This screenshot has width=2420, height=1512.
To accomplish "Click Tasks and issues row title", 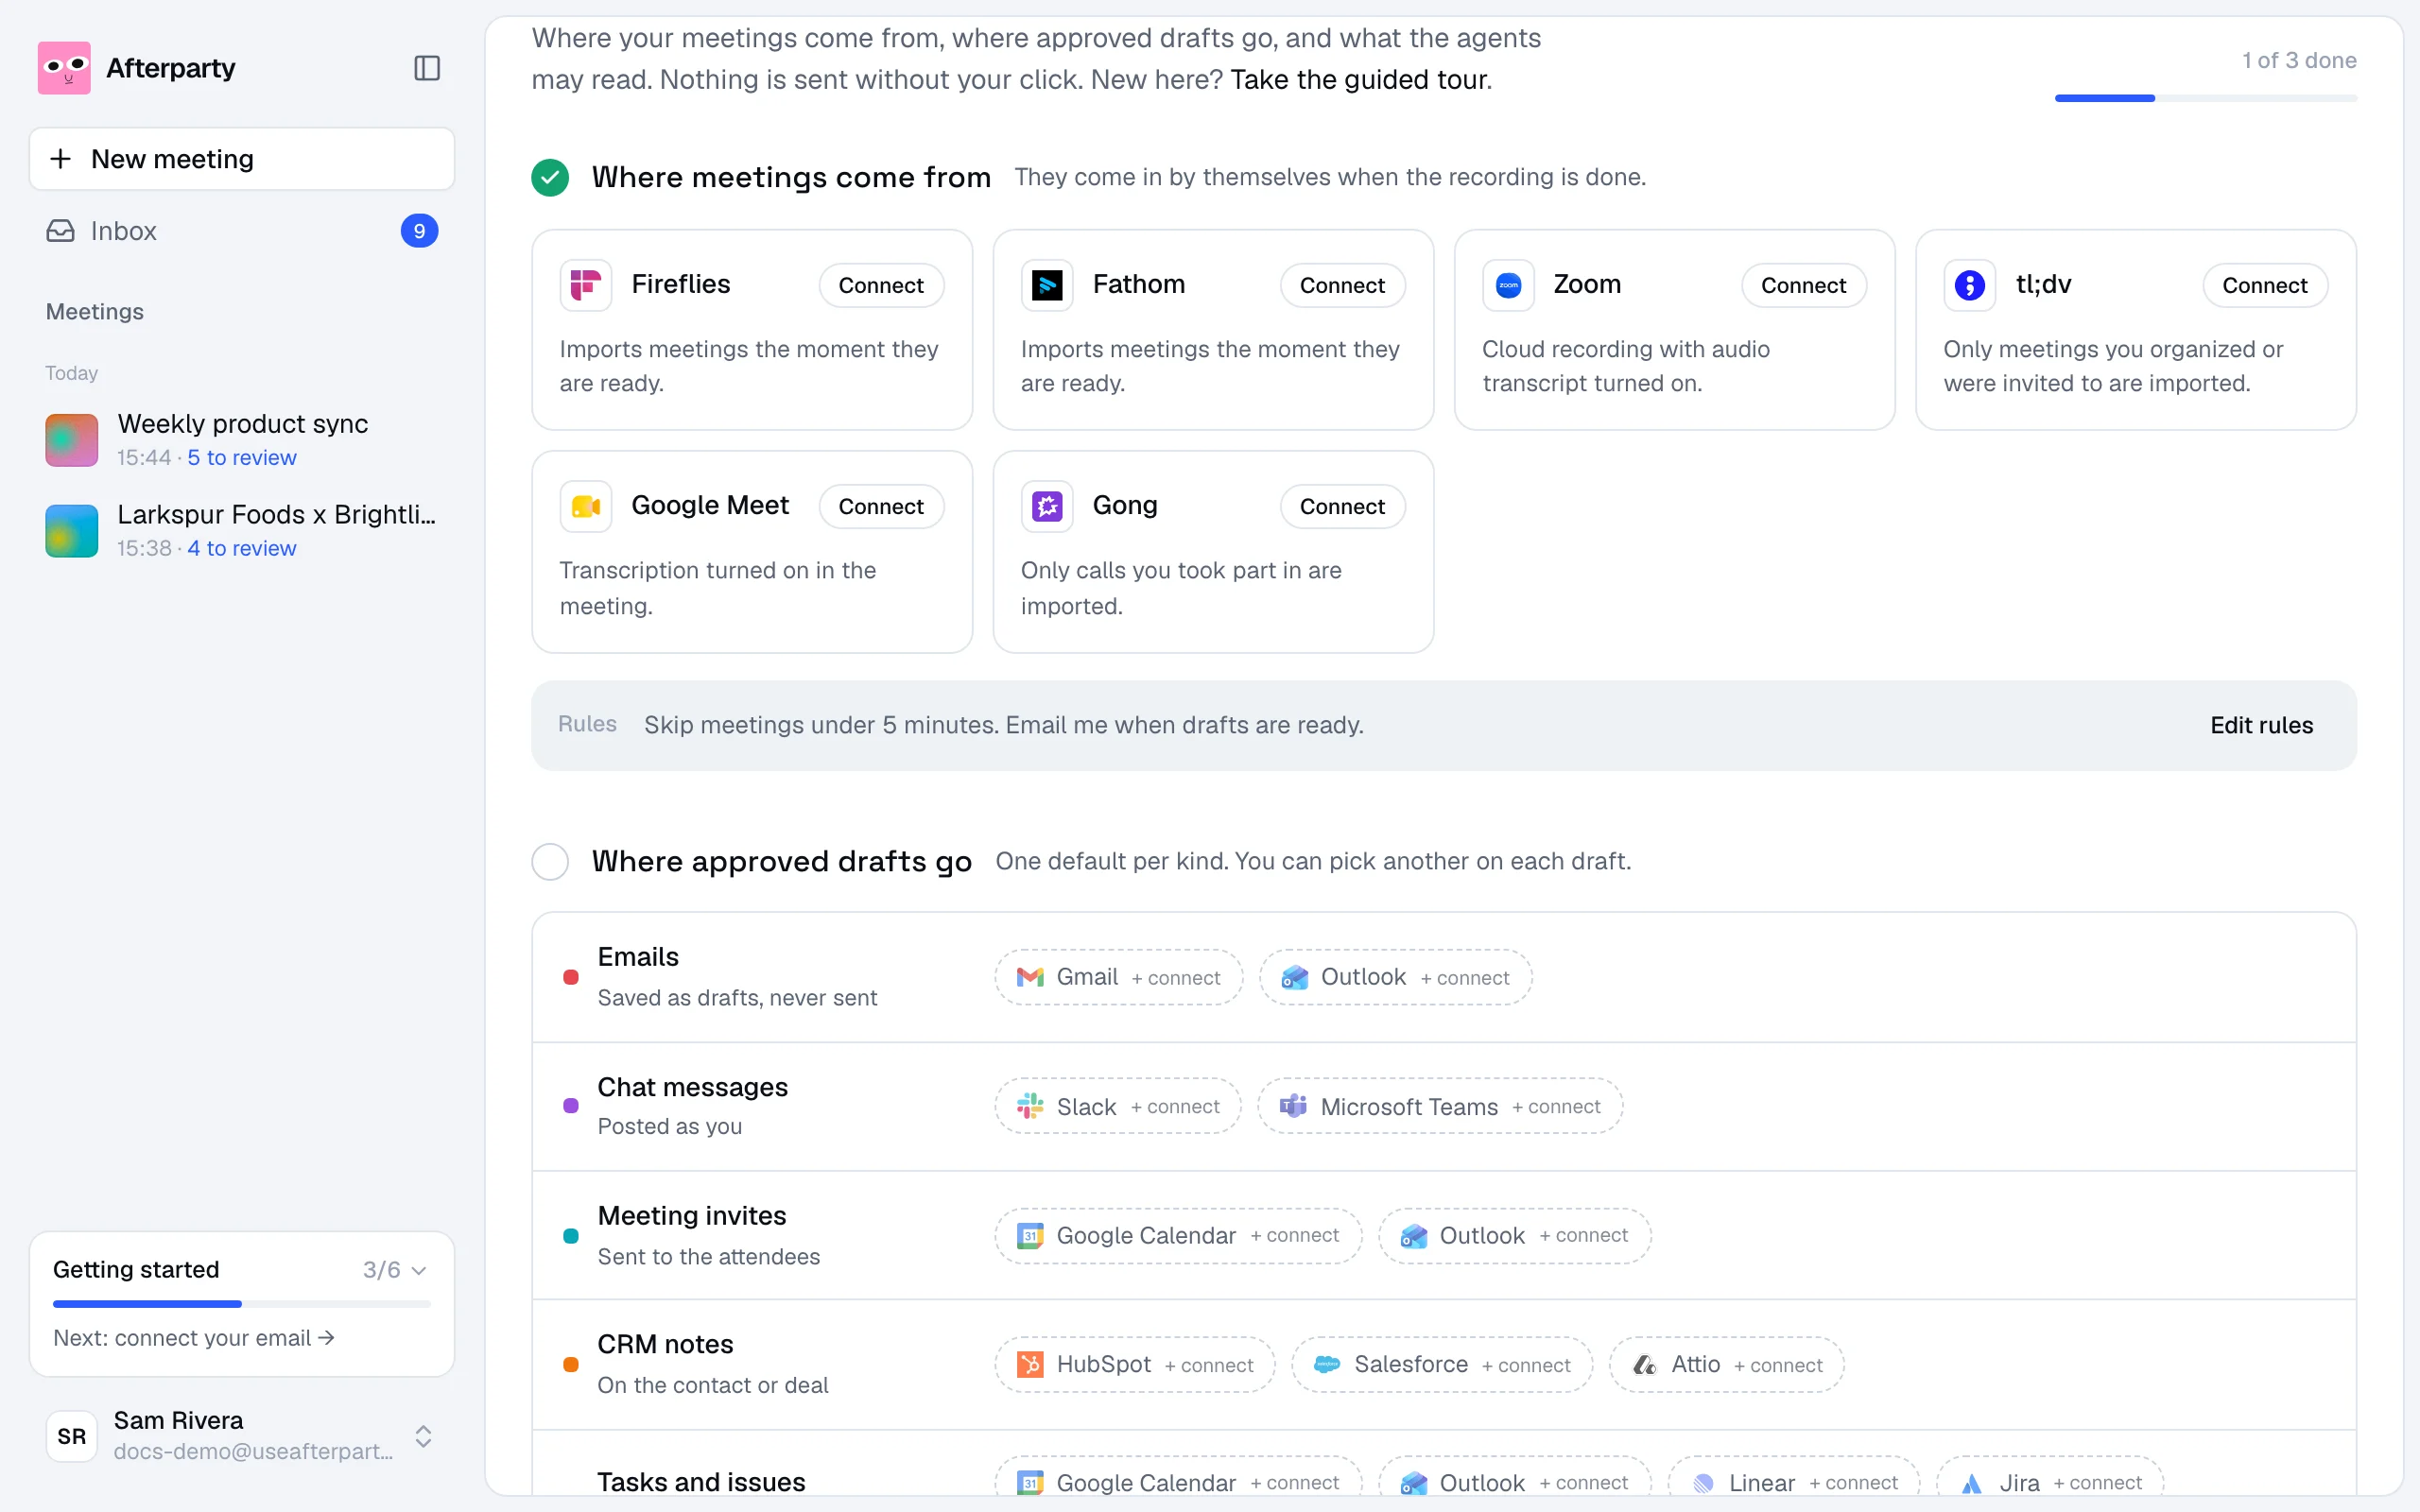I will coord(701,1482).
